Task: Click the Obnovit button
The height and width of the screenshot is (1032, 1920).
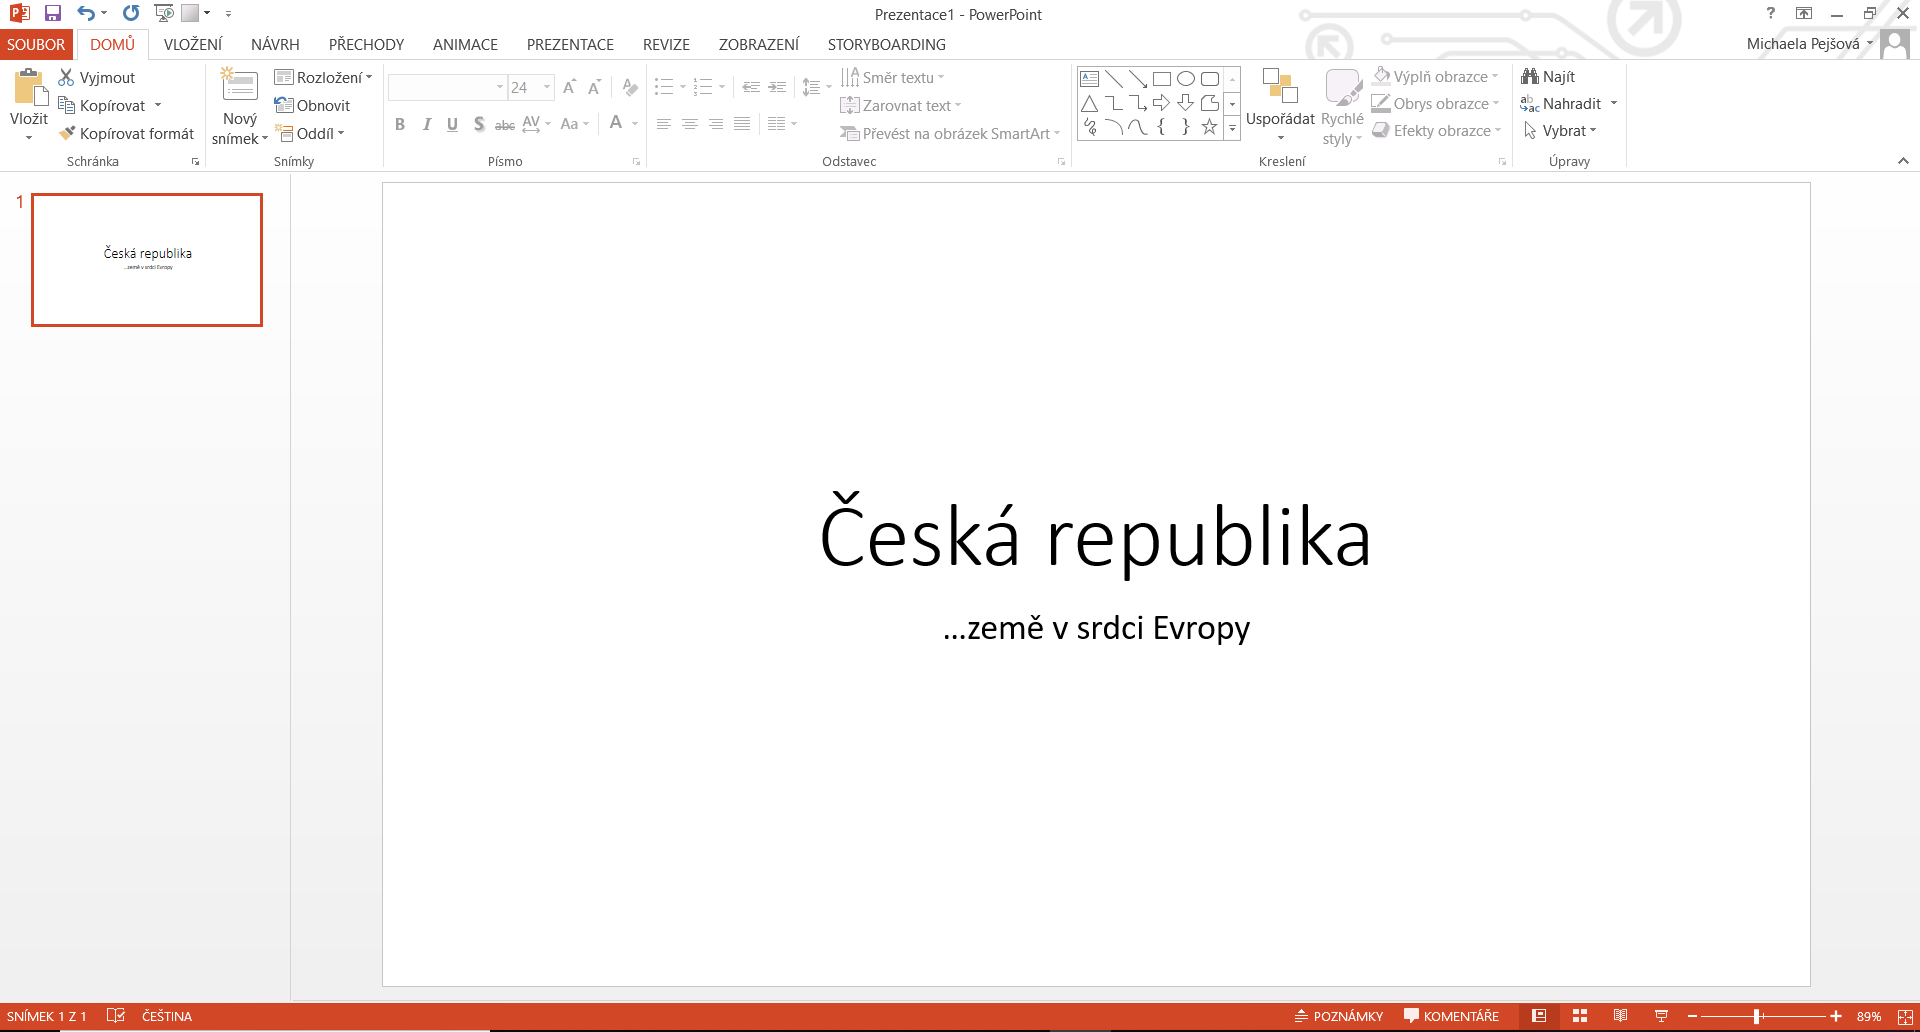Action: (313, 106)
